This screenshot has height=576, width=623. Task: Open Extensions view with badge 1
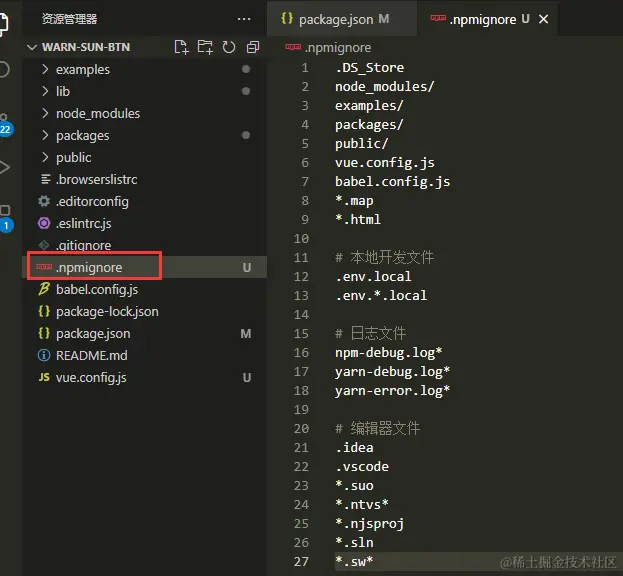5,218
